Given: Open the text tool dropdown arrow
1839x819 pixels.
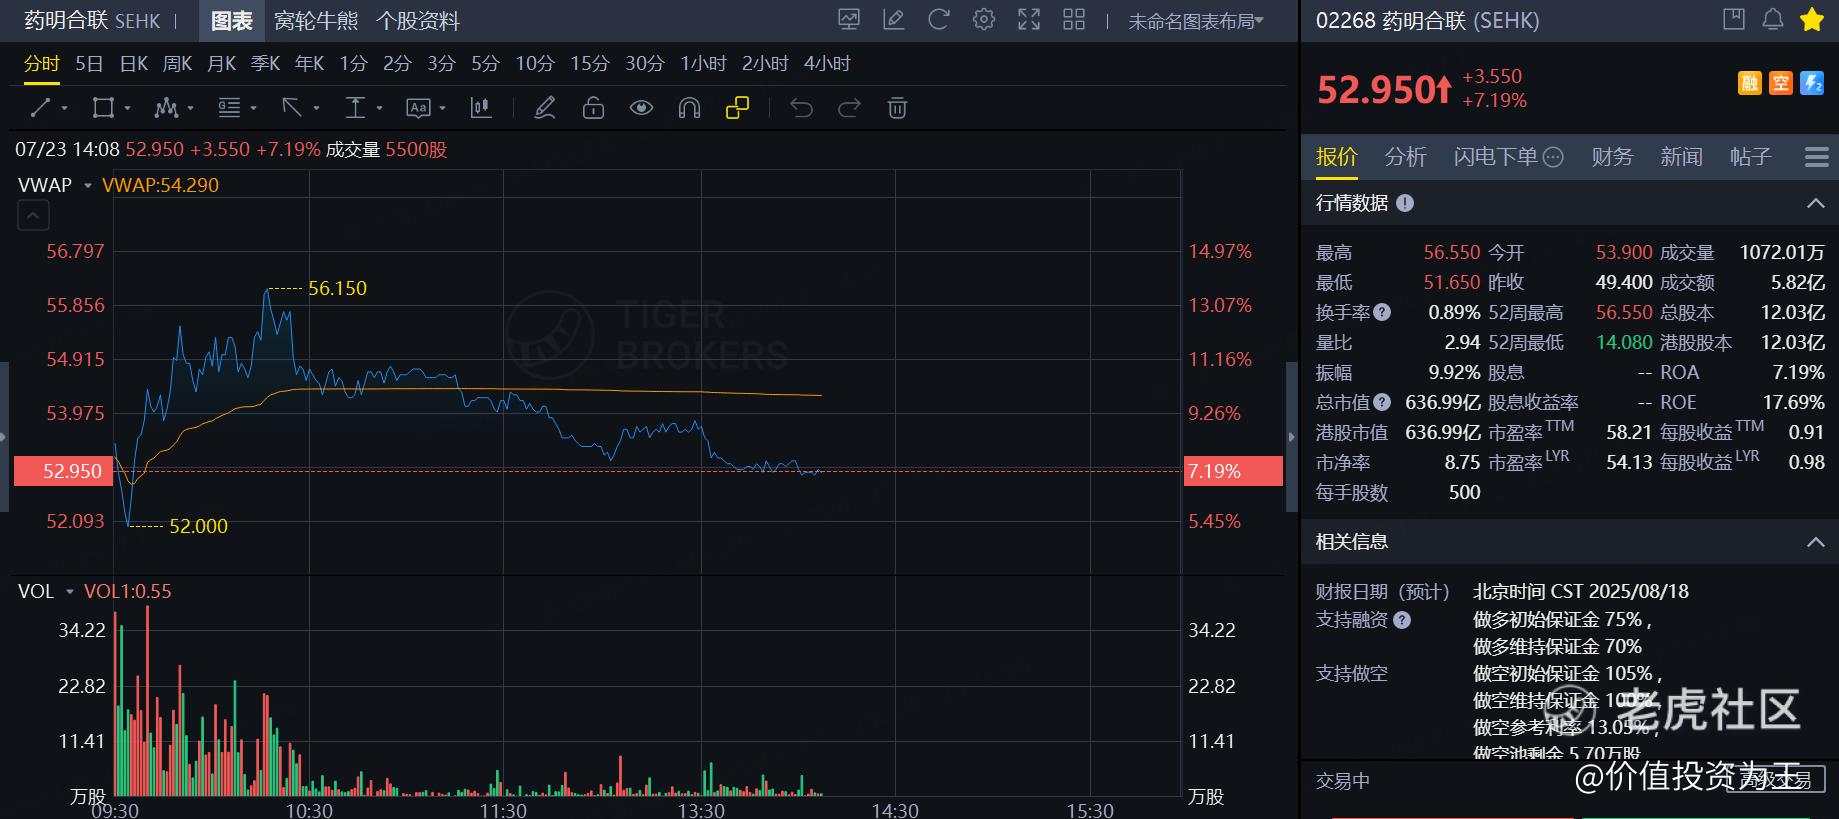Looking at the screenshot, I should (442, 108).
